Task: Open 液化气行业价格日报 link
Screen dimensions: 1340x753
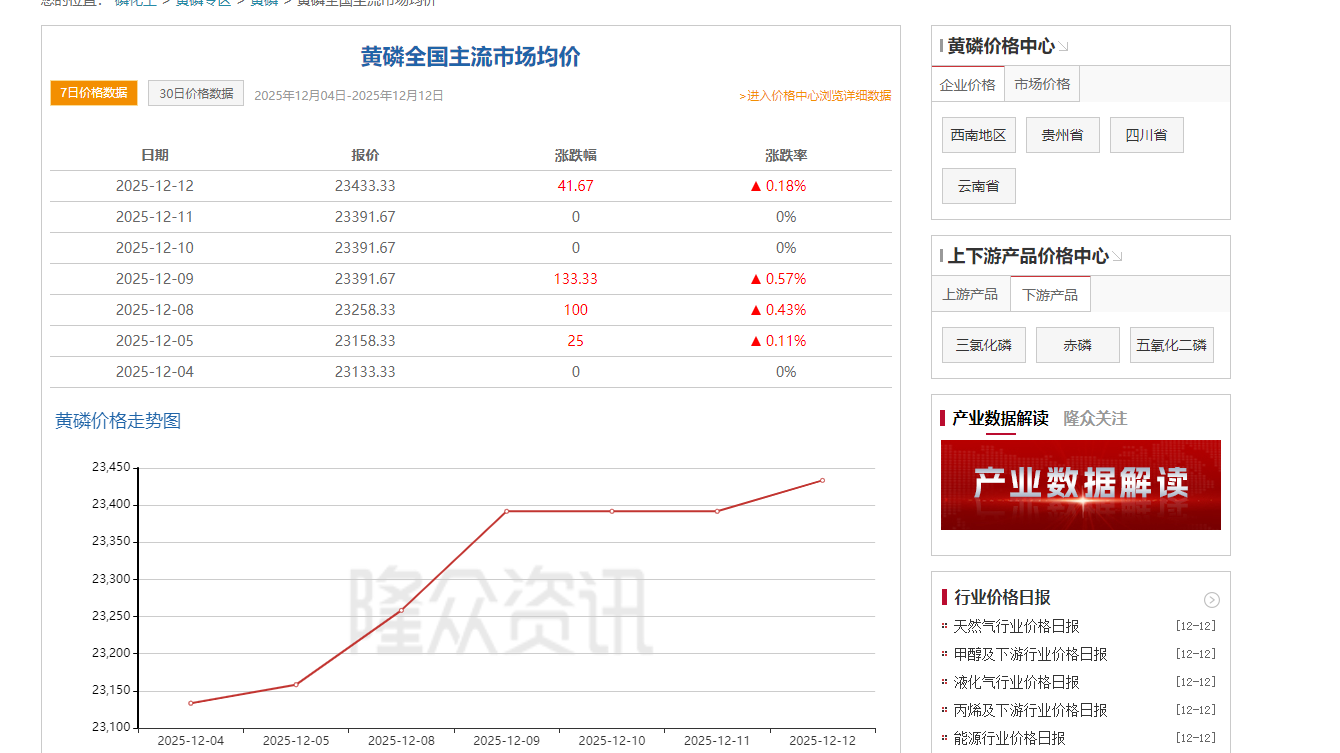Action: point(1016,682)
